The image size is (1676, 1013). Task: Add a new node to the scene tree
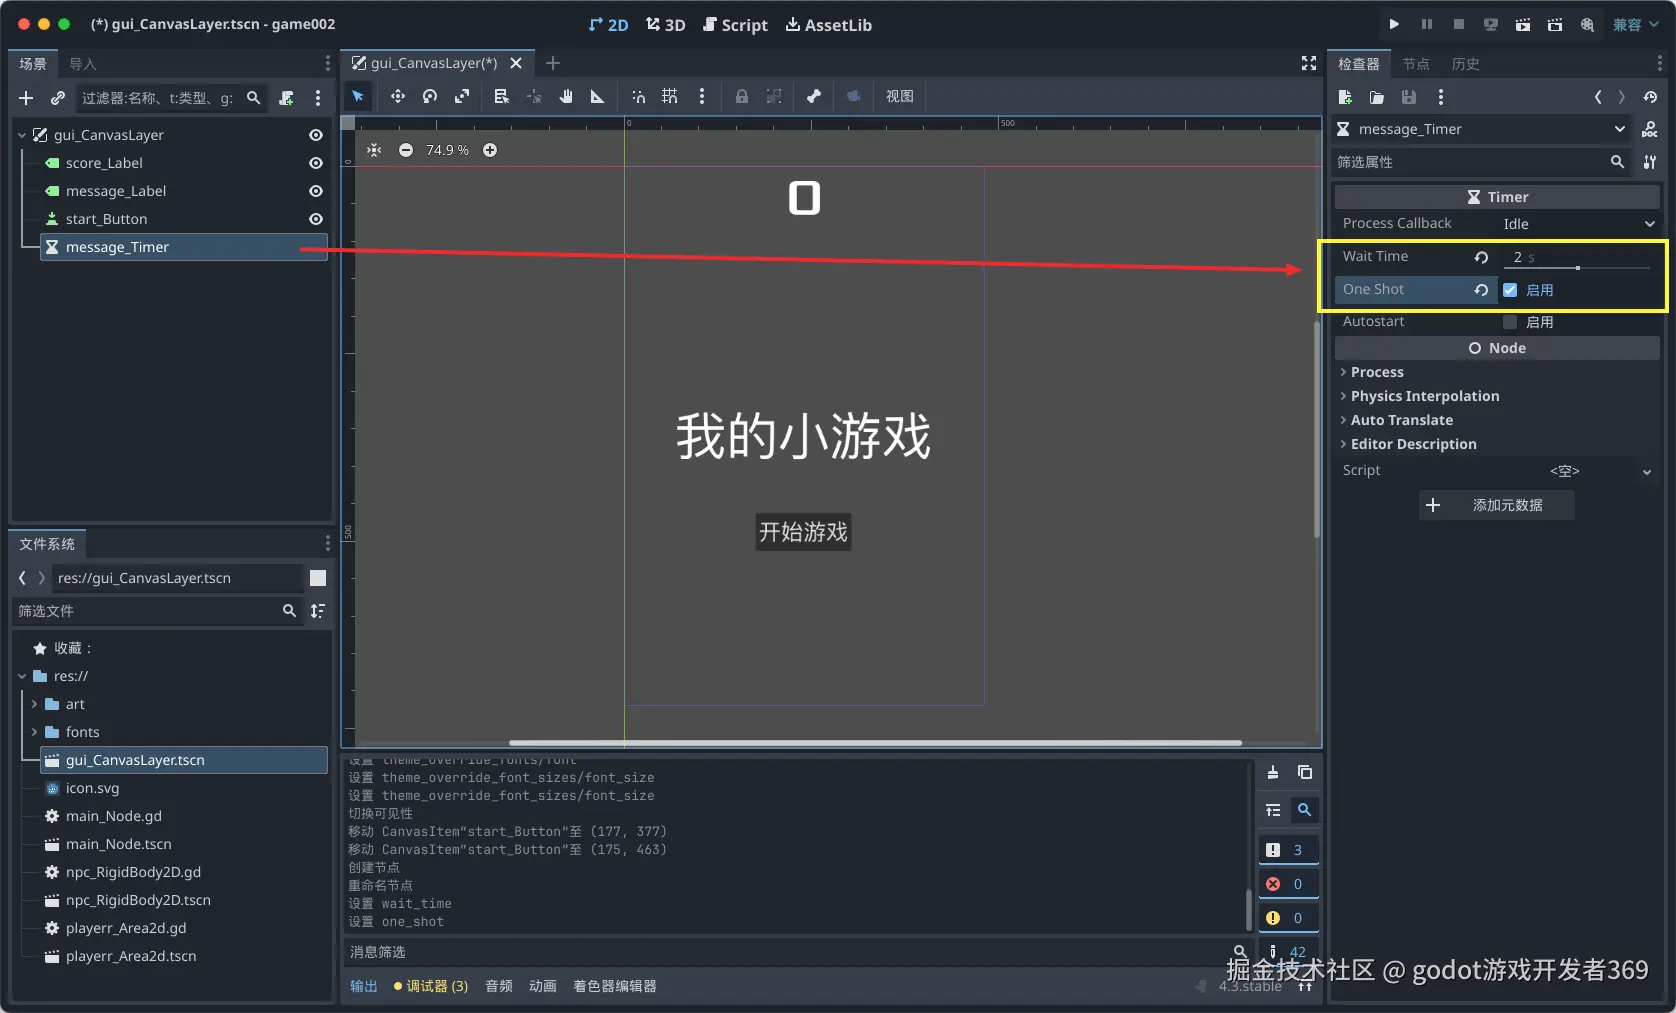tap(26, 98)
